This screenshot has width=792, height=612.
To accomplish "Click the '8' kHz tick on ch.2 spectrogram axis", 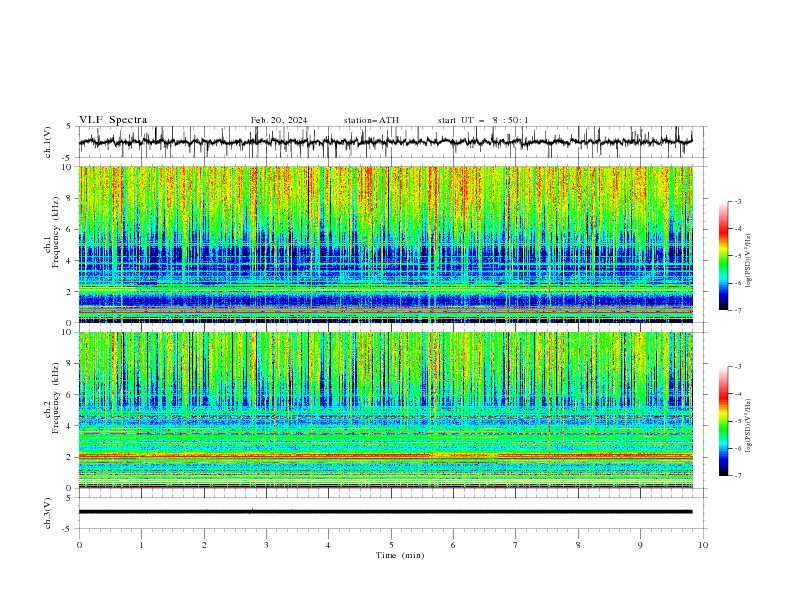I will (70, 364).
